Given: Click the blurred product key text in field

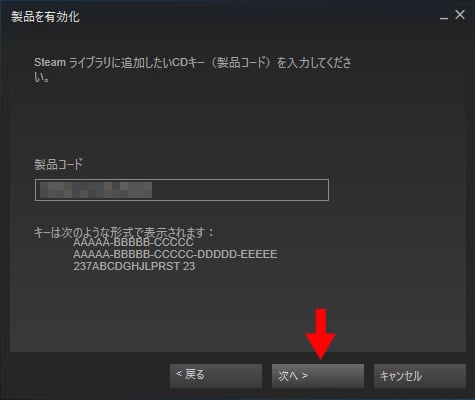Looking at the screenshot, I should point(96,190).
